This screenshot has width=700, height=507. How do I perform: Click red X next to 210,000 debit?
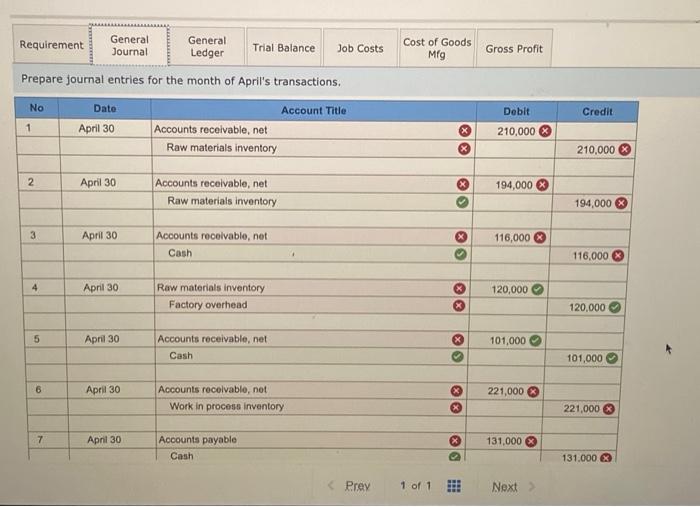(545, 131)
